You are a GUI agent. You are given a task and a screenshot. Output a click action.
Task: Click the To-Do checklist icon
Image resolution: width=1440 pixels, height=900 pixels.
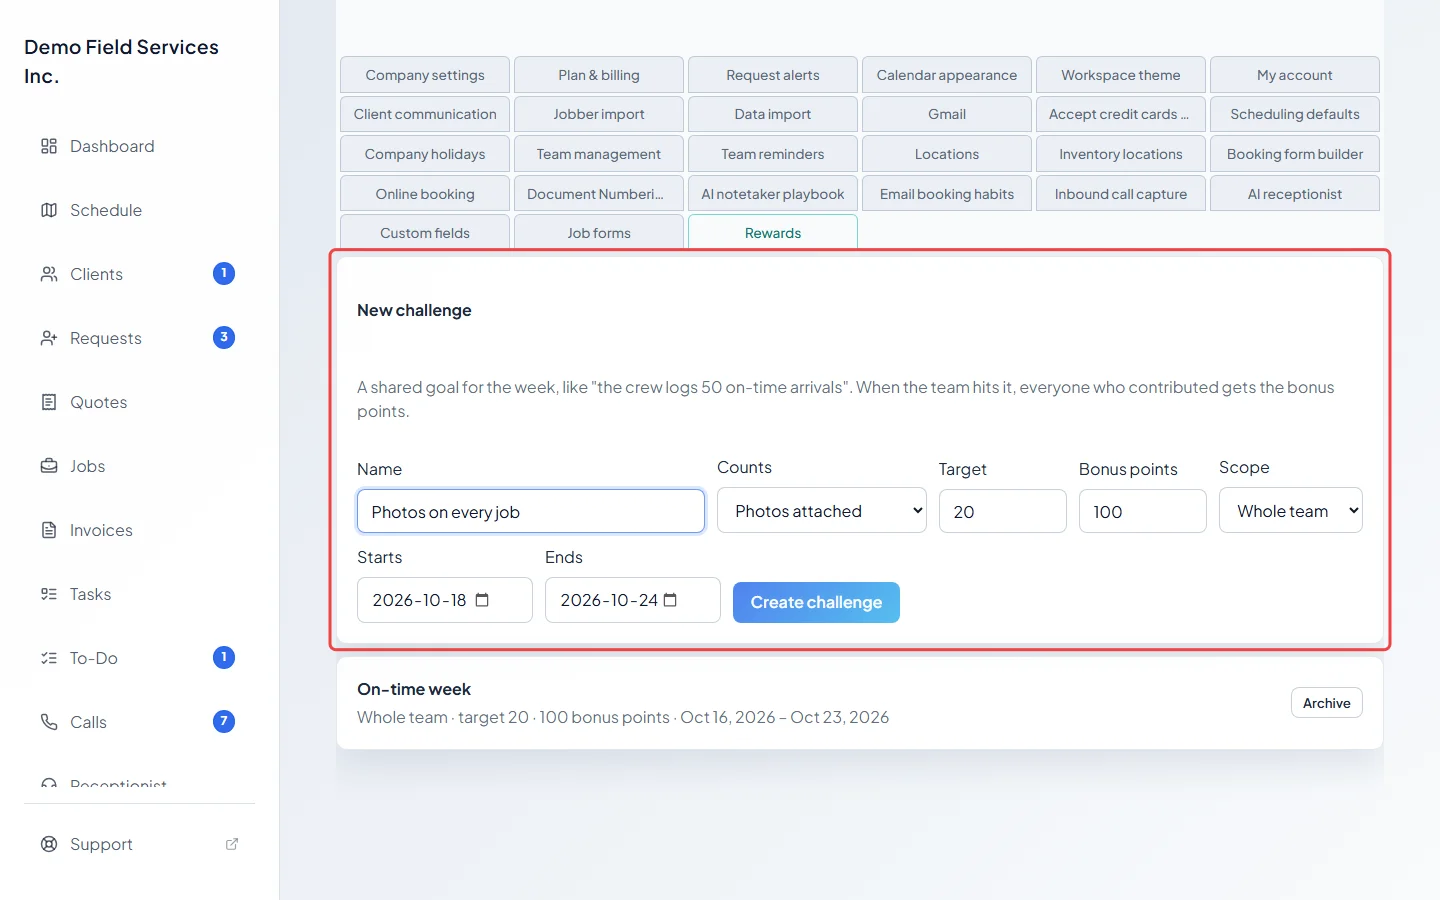[x=49, y=658]
